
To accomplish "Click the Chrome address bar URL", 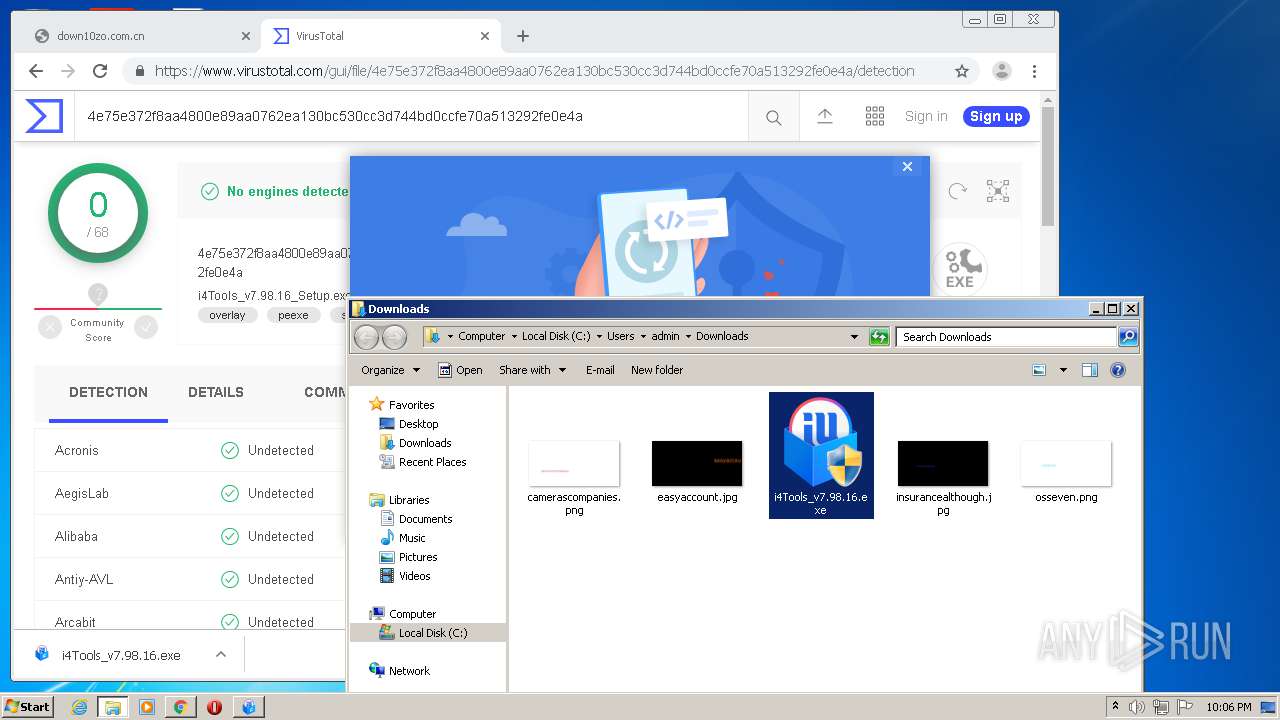I will coord(534,71).
